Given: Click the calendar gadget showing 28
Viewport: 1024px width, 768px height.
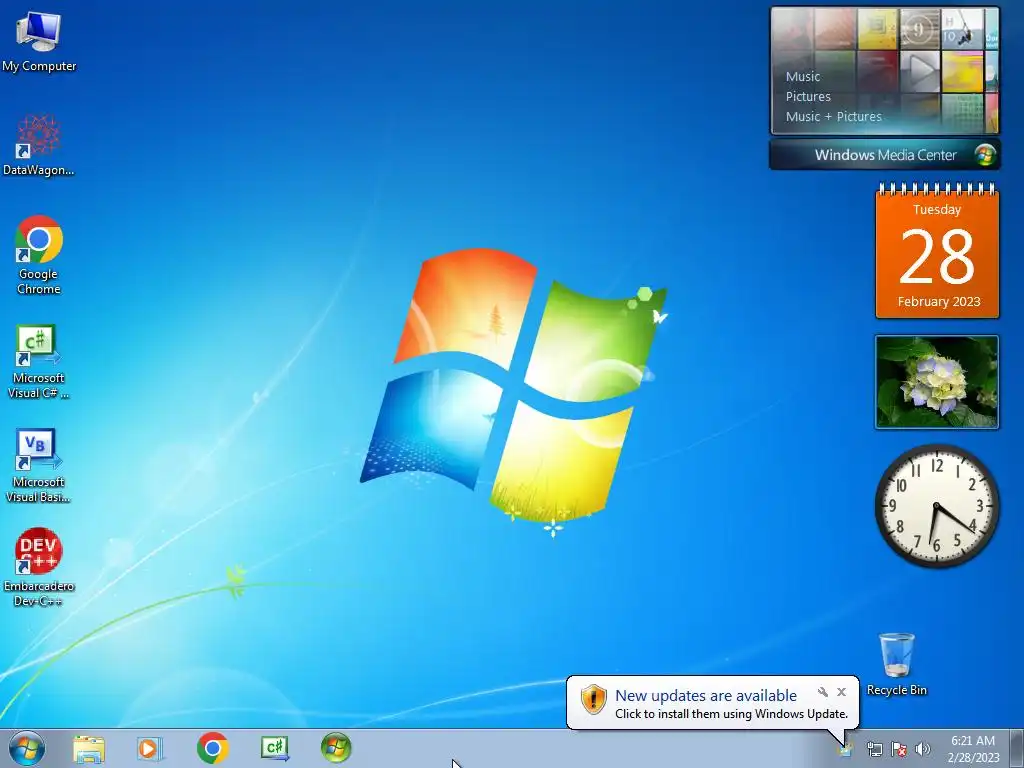Looking at the screenshot, I should click(937, 251).
